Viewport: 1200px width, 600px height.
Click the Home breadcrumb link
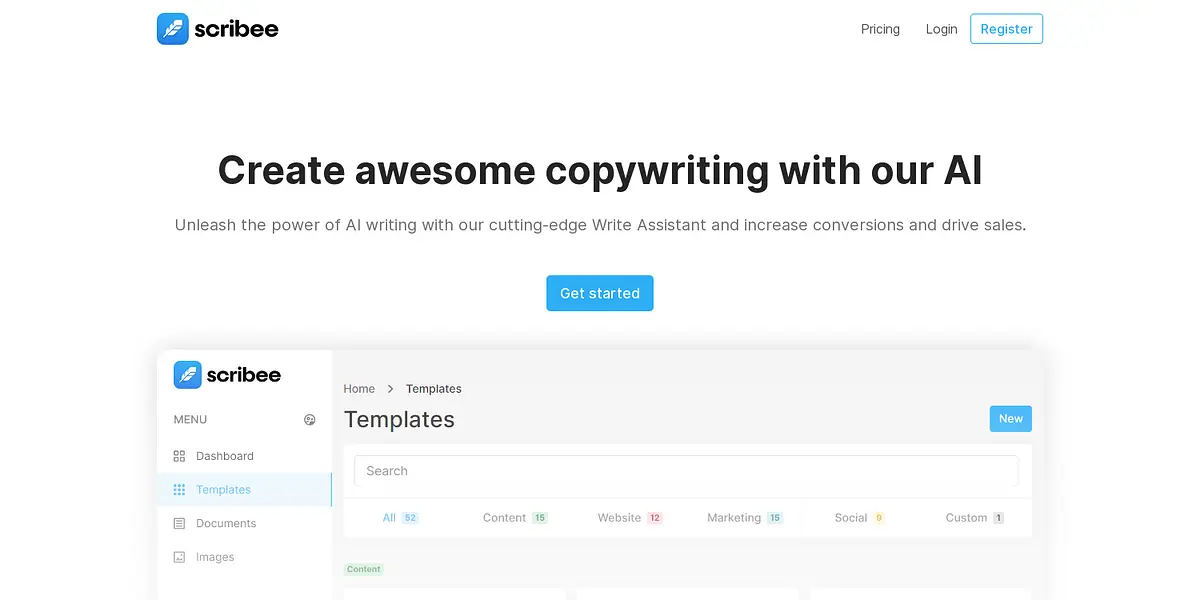click(x=359, y=389)
